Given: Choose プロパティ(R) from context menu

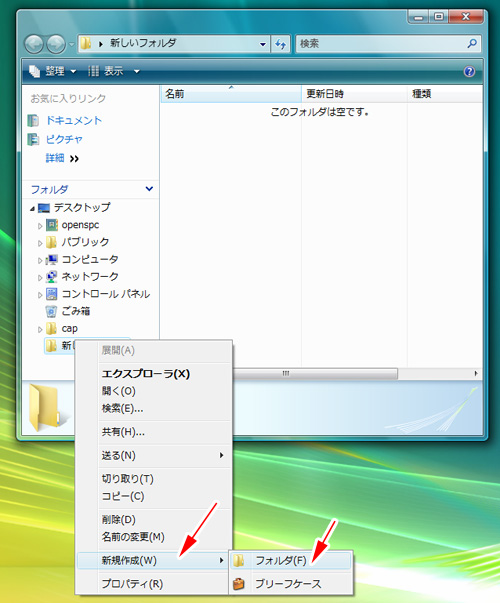Looking at the screenshot, I should point(153,584).
